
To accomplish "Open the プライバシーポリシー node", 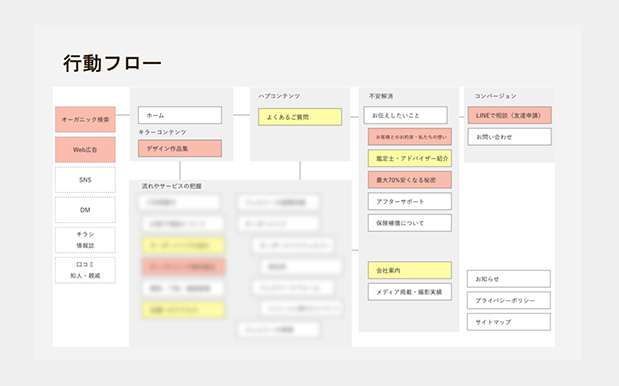I will tap(509, 300).
